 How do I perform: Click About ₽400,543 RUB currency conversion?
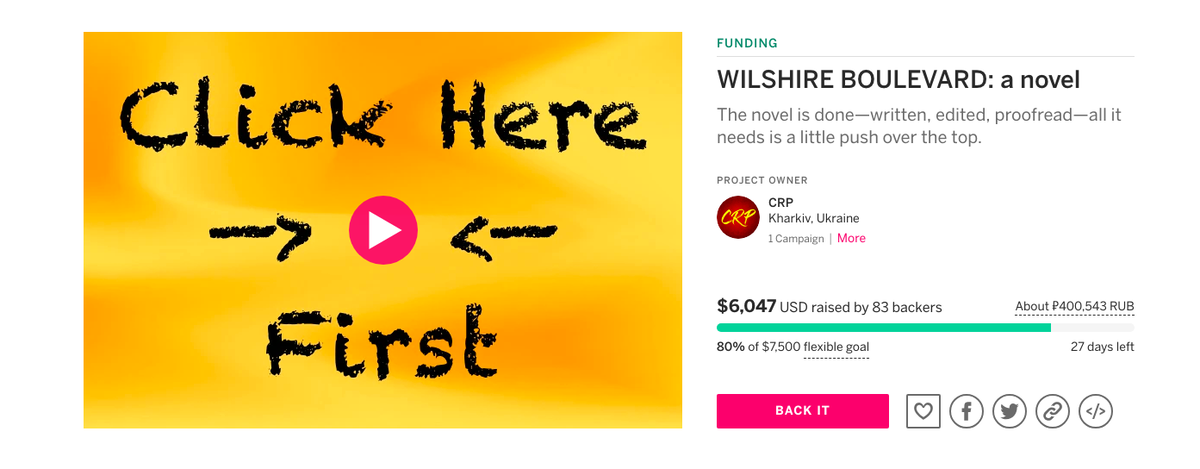1074,307
